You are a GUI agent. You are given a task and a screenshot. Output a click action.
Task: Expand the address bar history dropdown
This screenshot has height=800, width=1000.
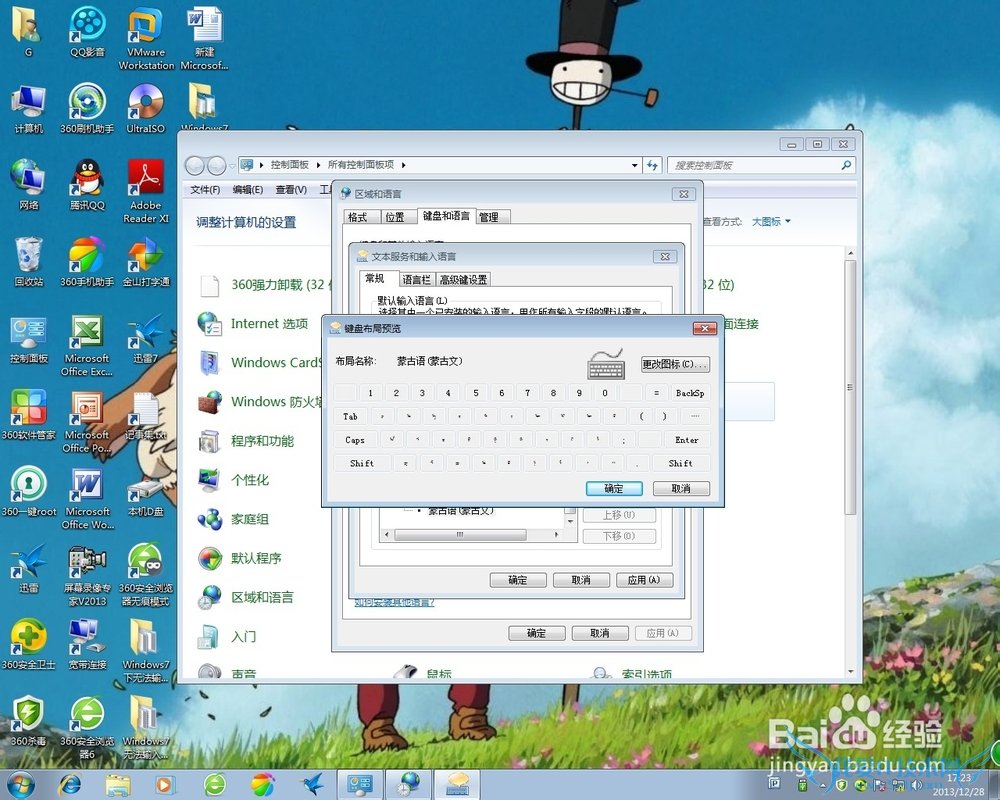[635, 165]
